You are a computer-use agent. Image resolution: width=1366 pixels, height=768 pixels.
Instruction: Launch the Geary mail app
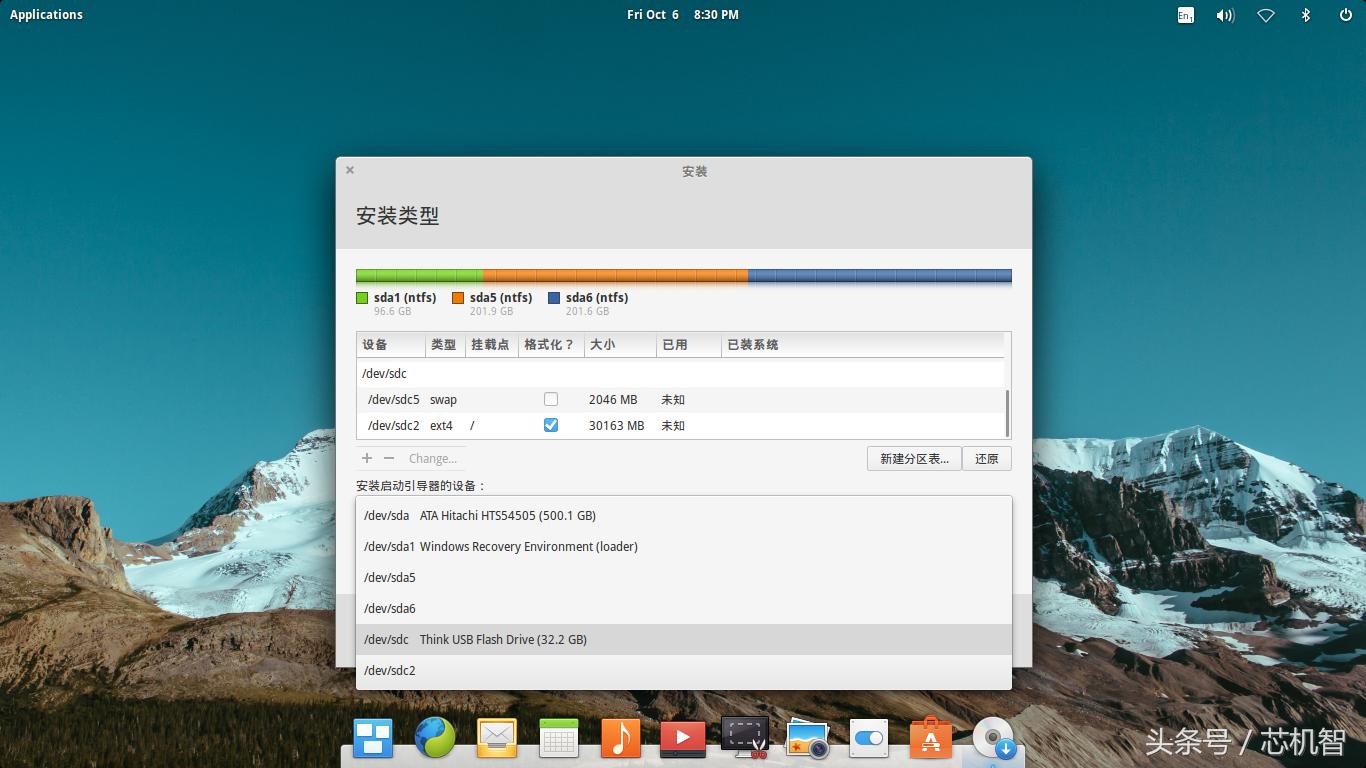pyautogui.click(x=496, y=738)
